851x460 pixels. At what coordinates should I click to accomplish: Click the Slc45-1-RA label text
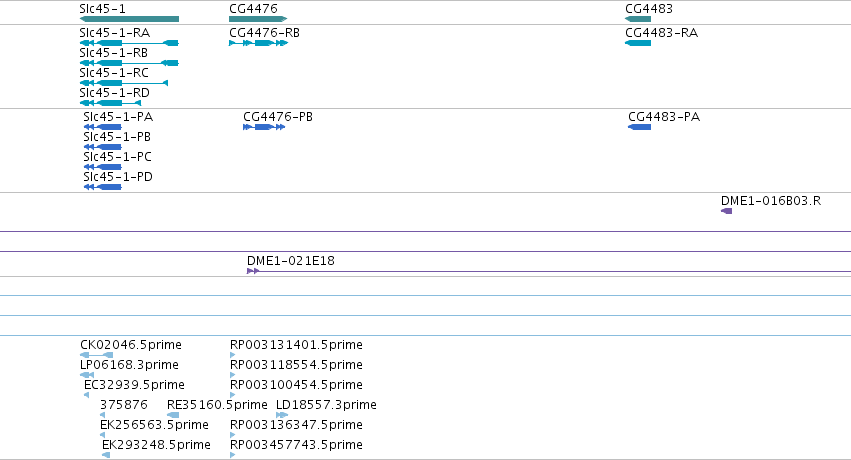coord(115,33)
